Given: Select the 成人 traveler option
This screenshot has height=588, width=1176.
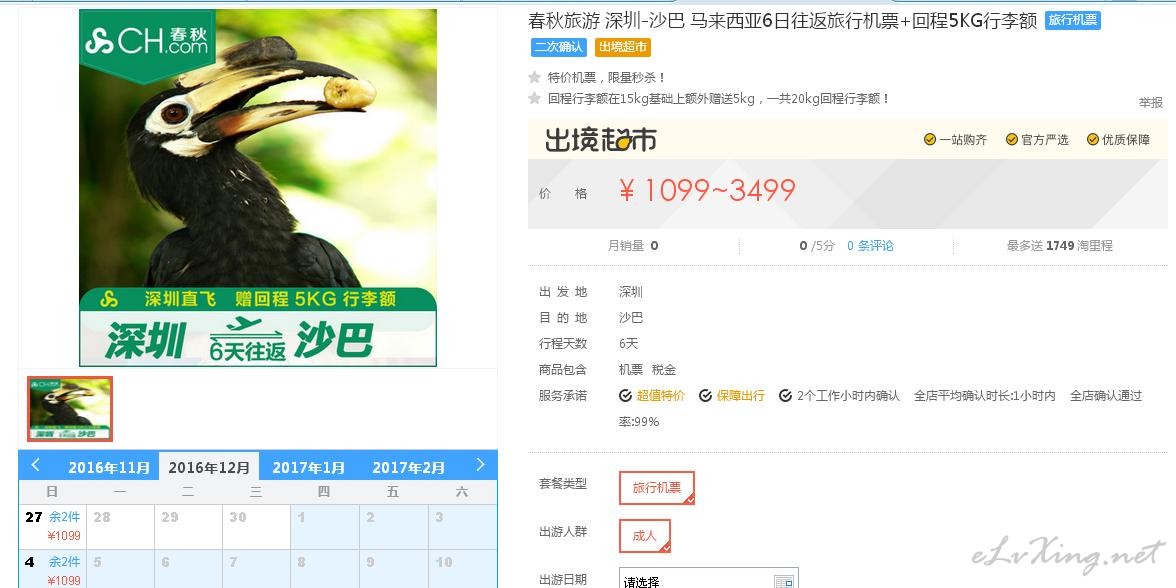Looking at the screenshot, I should pyautogui.click(x=645, y=536).
